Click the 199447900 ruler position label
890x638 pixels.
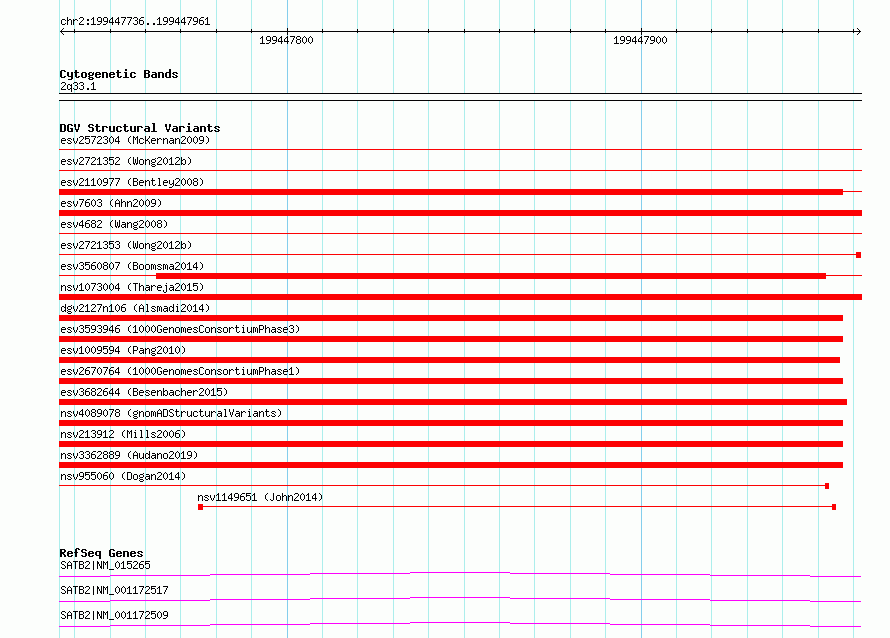[x=640, y=40]
